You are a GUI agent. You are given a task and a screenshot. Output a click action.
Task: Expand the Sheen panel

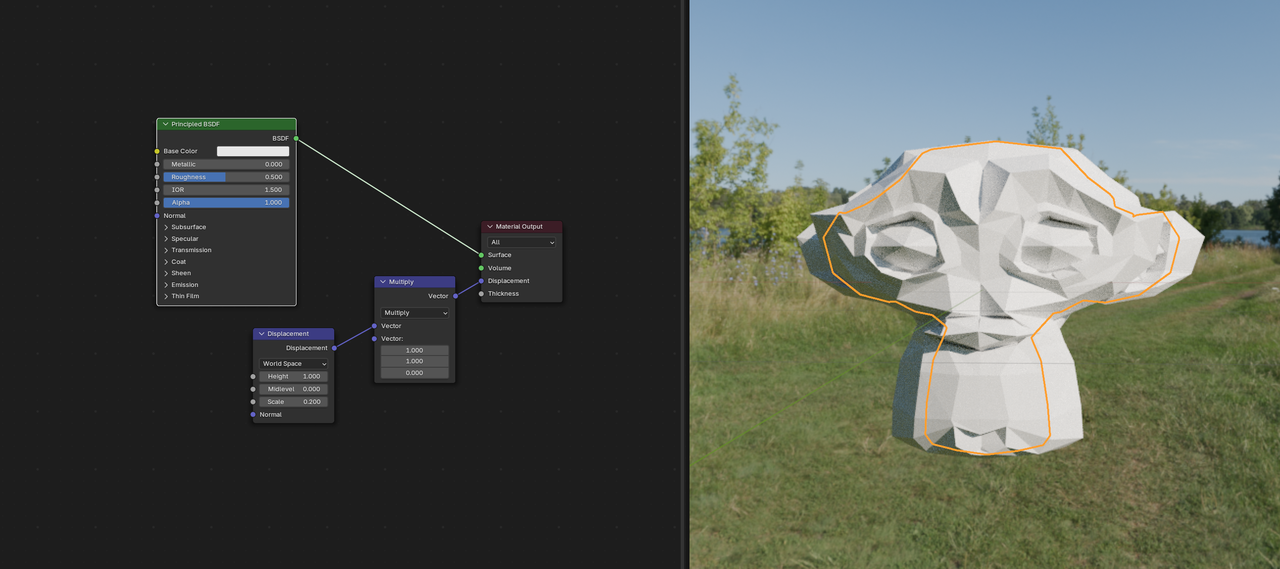(166, 273)
